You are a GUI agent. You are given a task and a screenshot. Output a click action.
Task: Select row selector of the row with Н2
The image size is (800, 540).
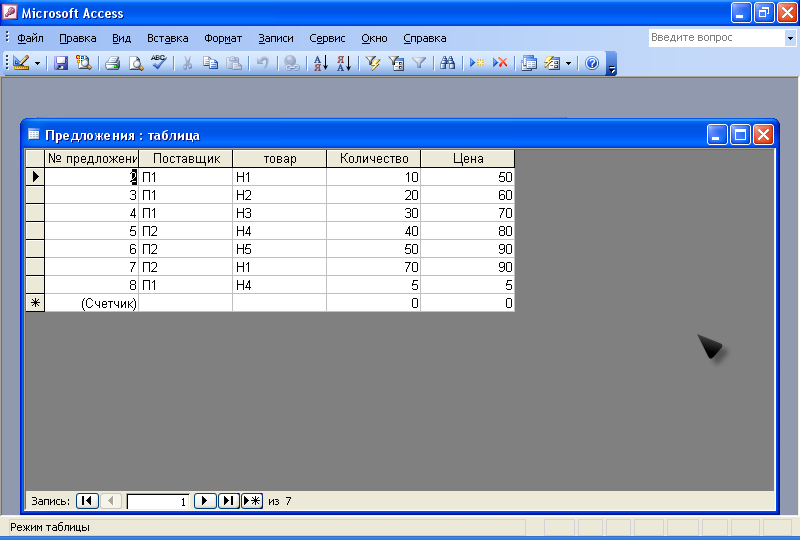click(35, 195)
